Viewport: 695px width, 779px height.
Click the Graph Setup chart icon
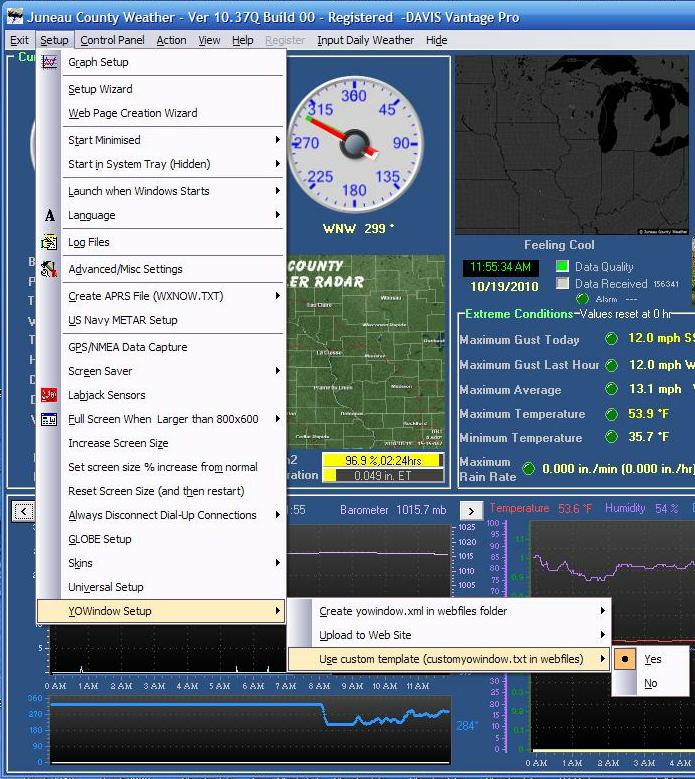point(49,62)
